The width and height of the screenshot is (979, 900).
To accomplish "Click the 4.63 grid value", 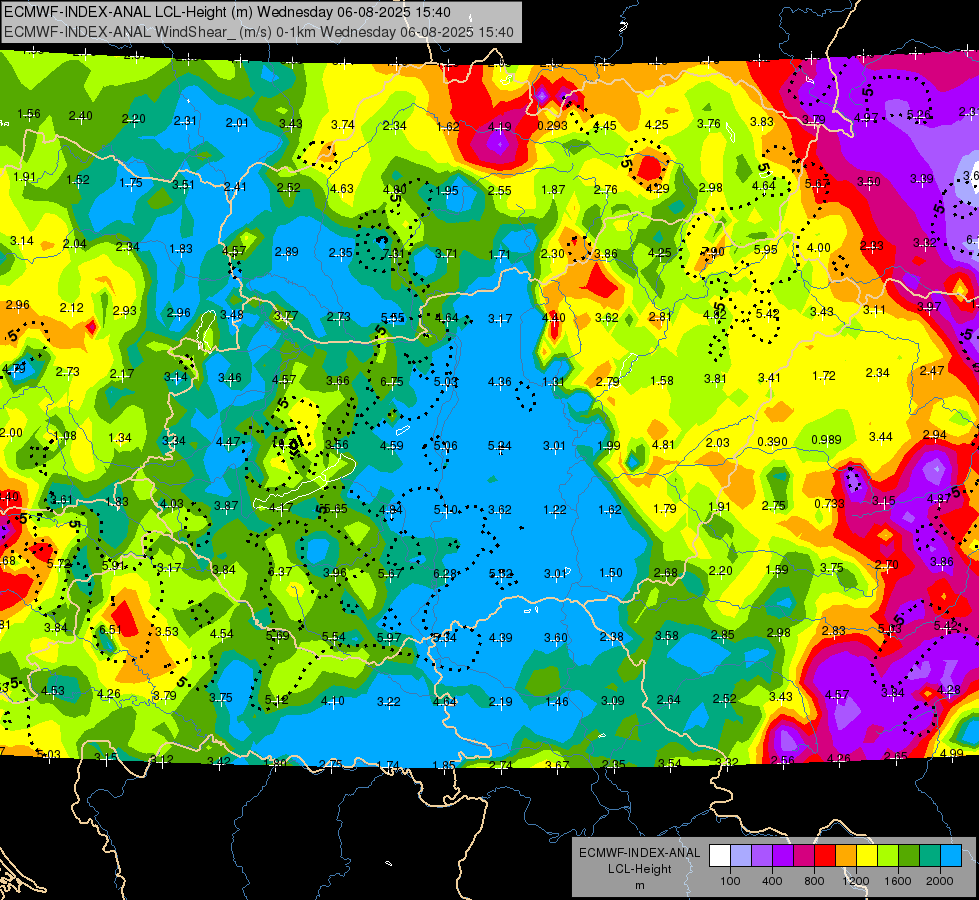I will pyautogui.click(x=342, y=188).
